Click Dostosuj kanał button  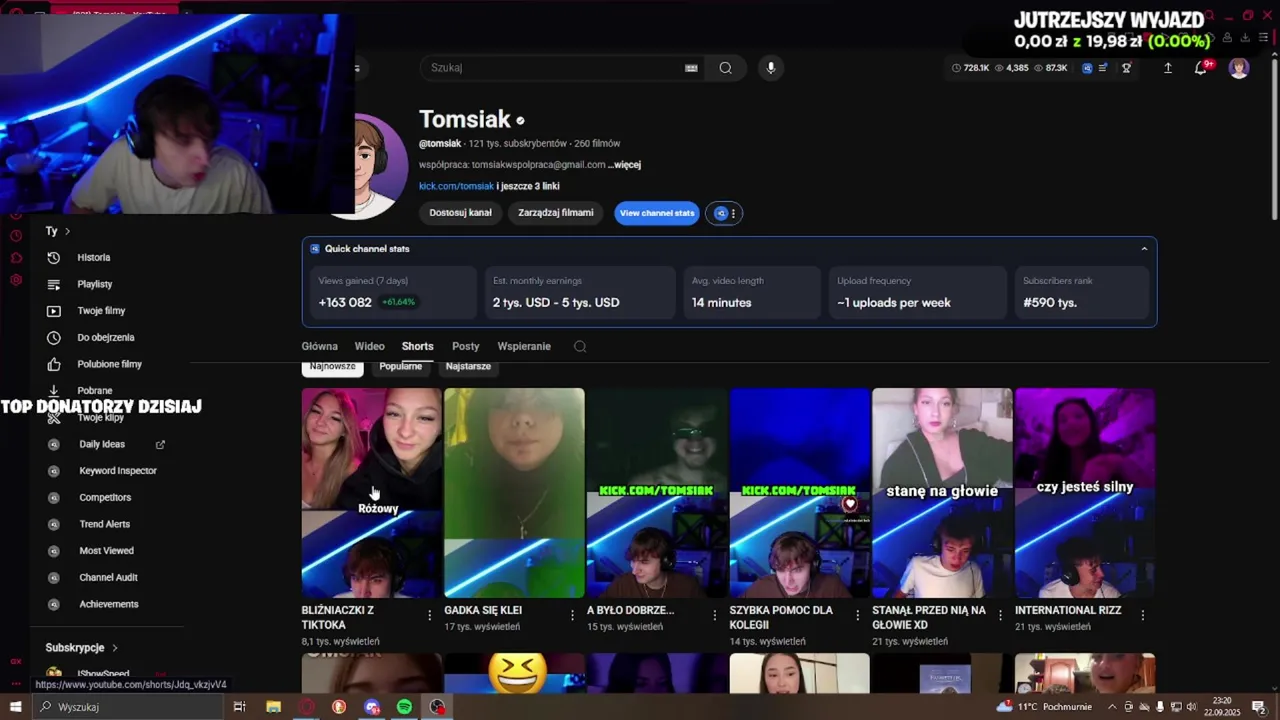point(461,213)
